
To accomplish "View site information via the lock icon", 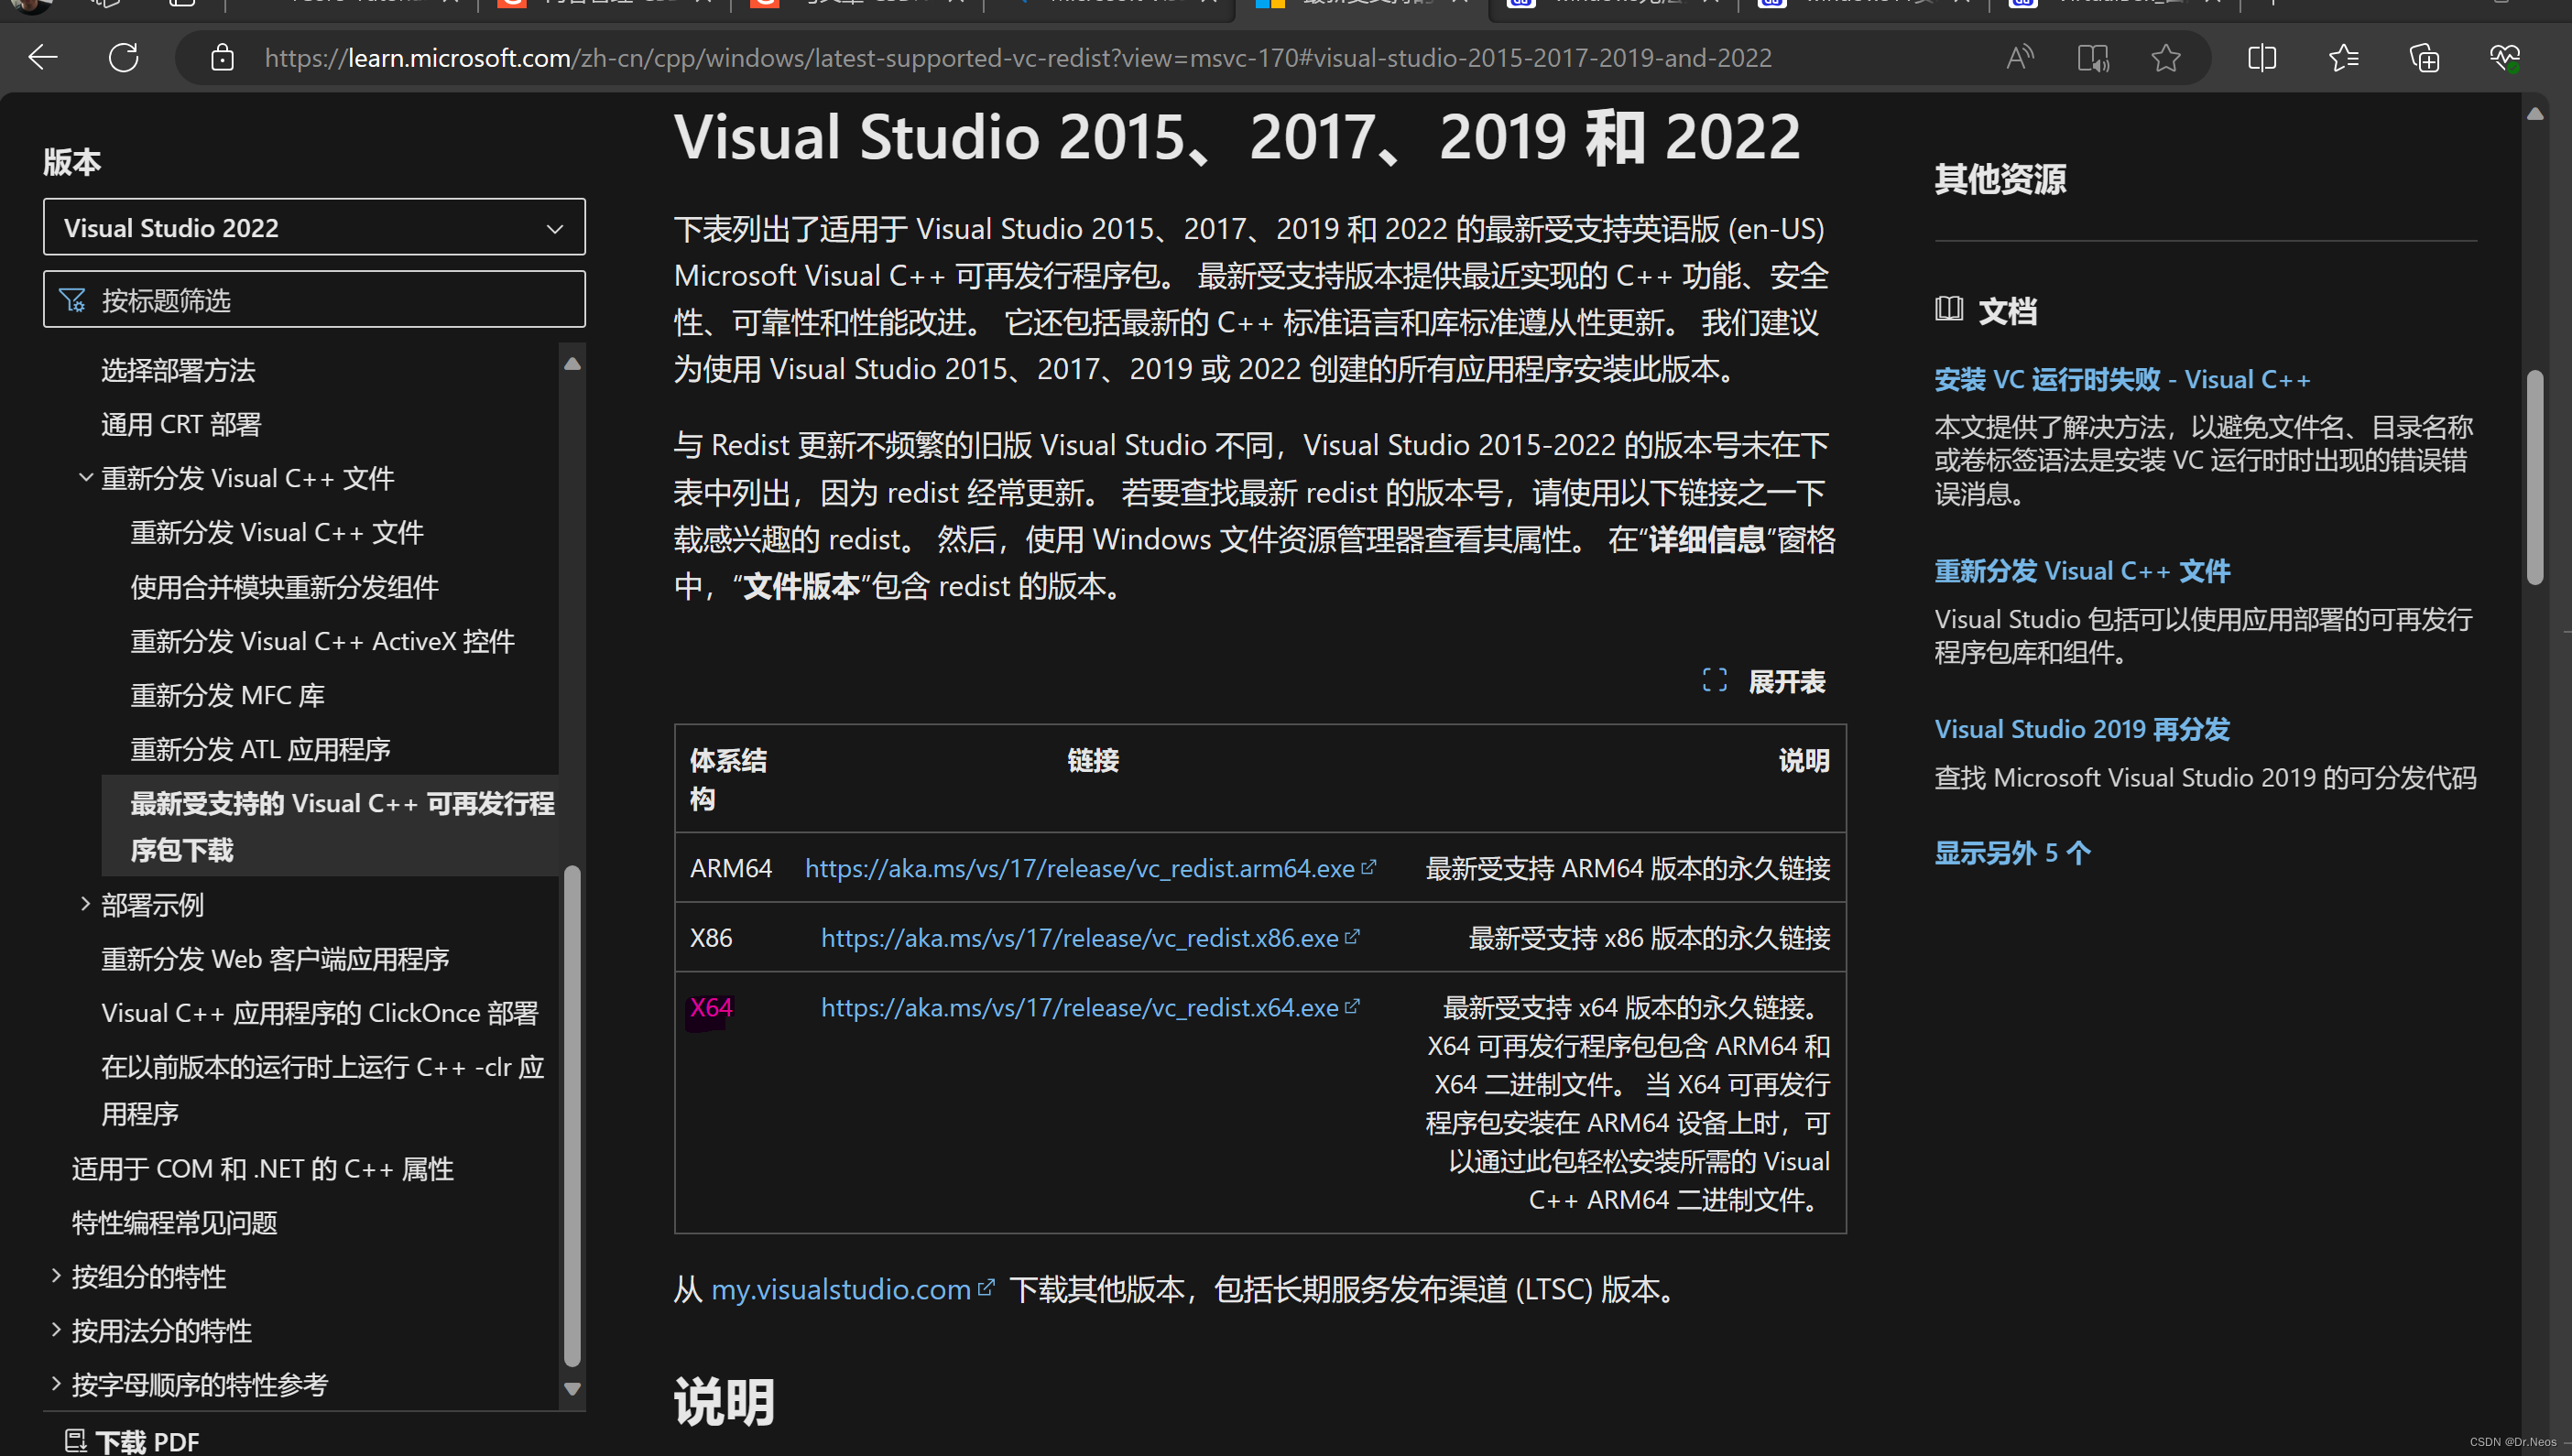I will (x=222, y=58).
